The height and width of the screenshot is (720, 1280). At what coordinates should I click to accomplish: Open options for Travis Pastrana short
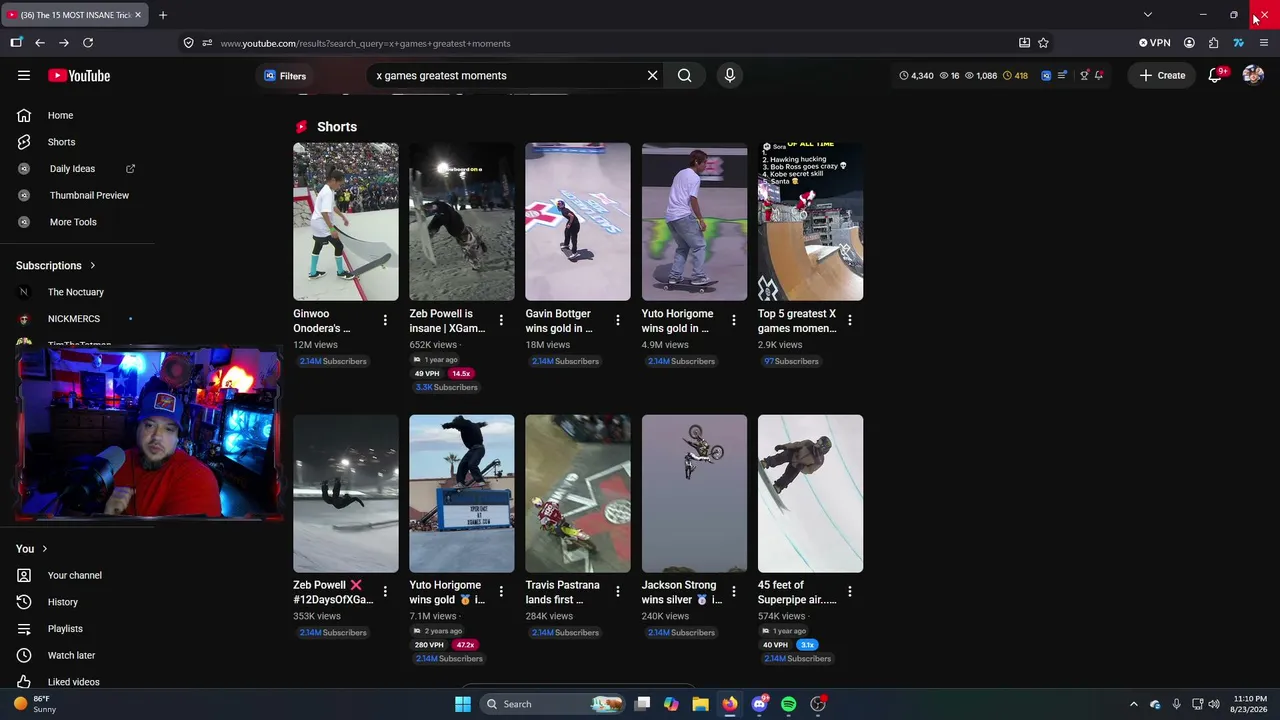pos(617,592)
